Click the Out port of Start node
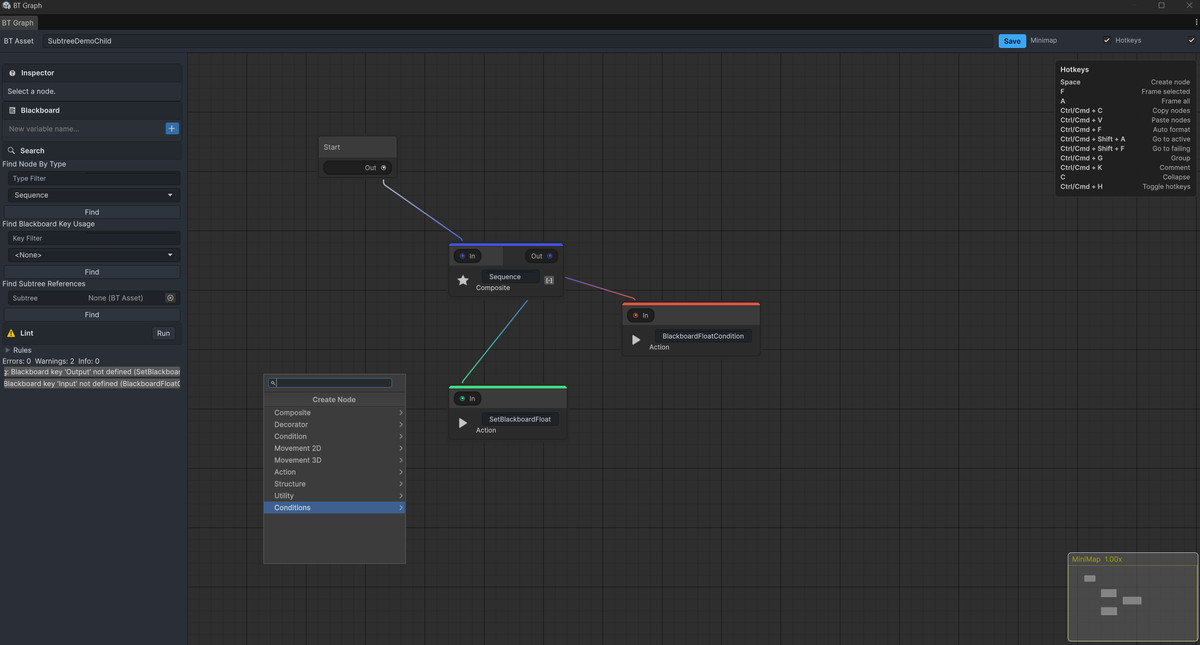Screen dimensions: 1200x645 [383, 168]
